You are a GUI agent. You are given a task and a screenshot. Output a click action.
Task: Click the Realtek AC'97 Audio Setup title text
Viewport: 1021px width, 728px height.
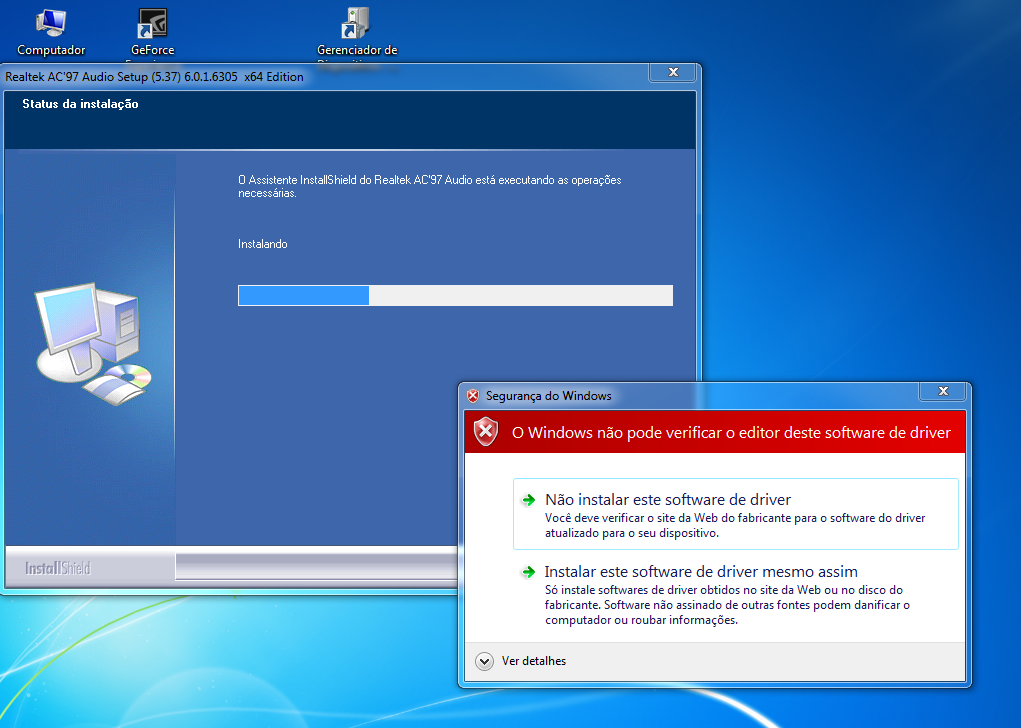(154, 77)
